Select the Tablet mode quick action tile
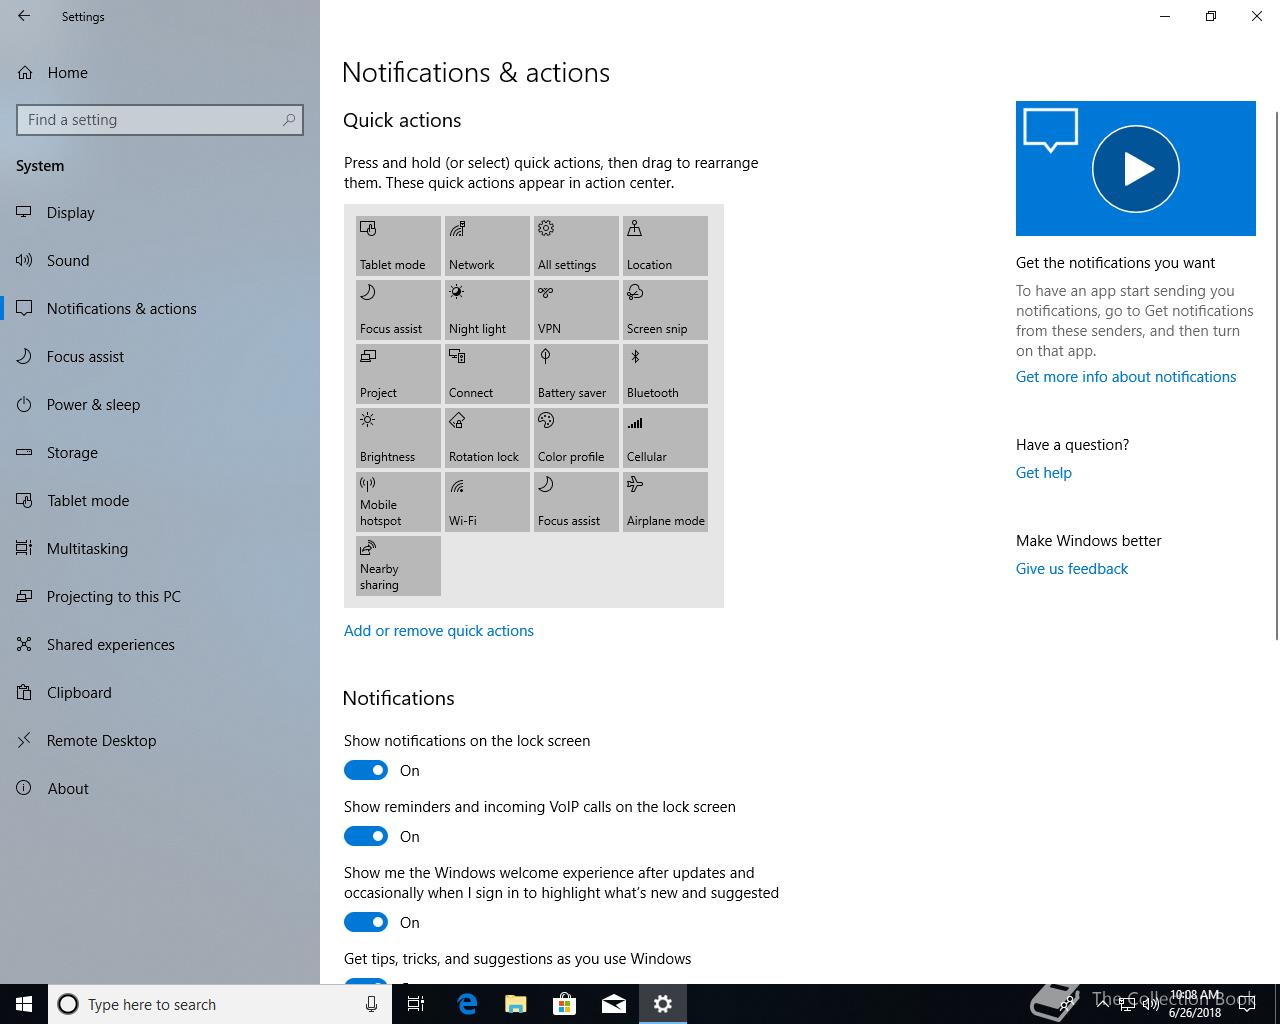The image size is (1280, 1024). [x=398, y=246]
